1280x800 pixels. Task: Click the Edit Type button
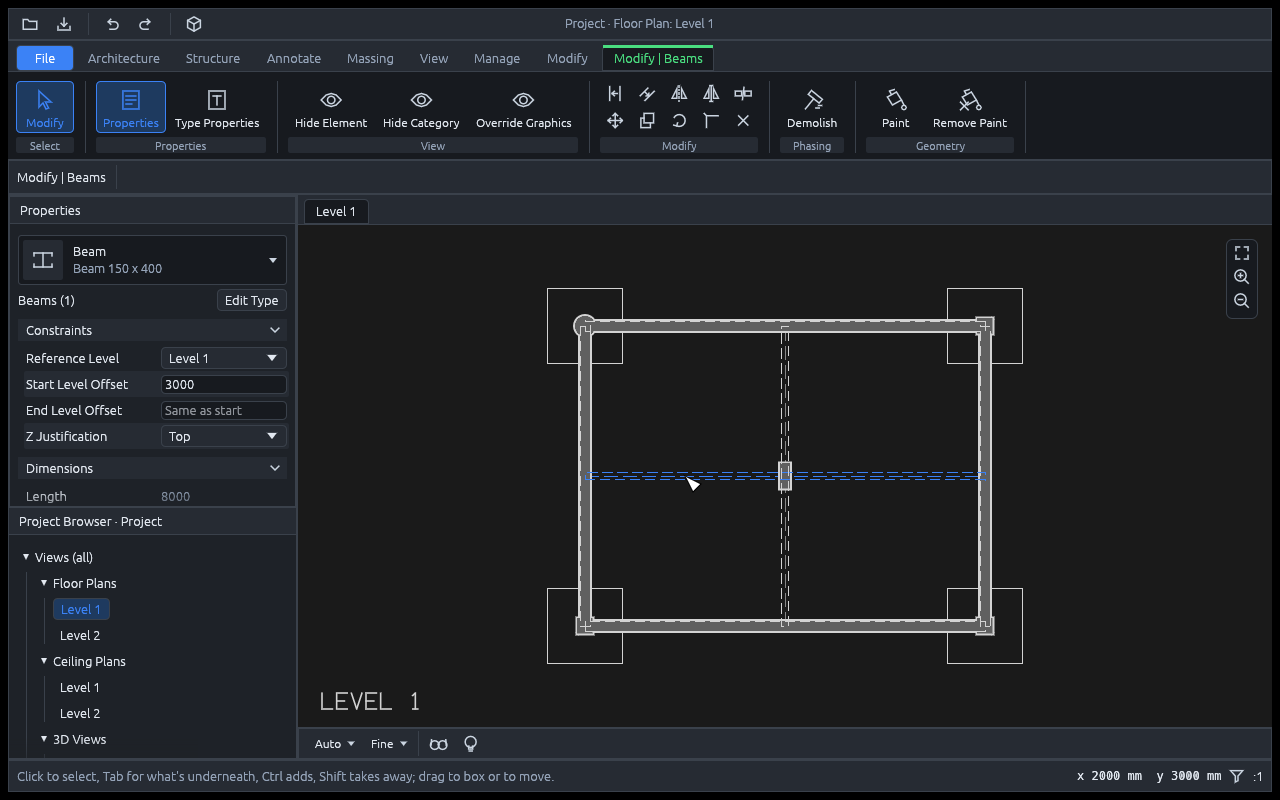(x=252, y=300)
